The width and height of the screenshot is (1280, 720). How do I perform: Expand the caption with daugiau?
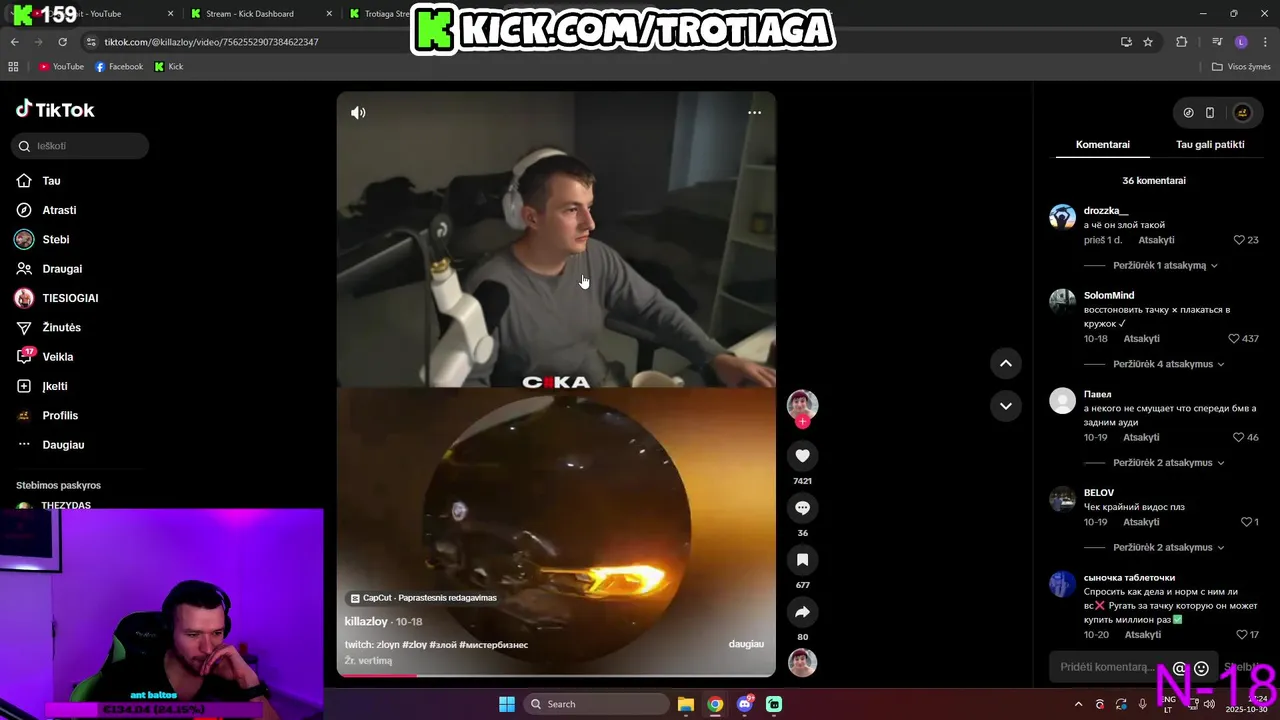746,644
